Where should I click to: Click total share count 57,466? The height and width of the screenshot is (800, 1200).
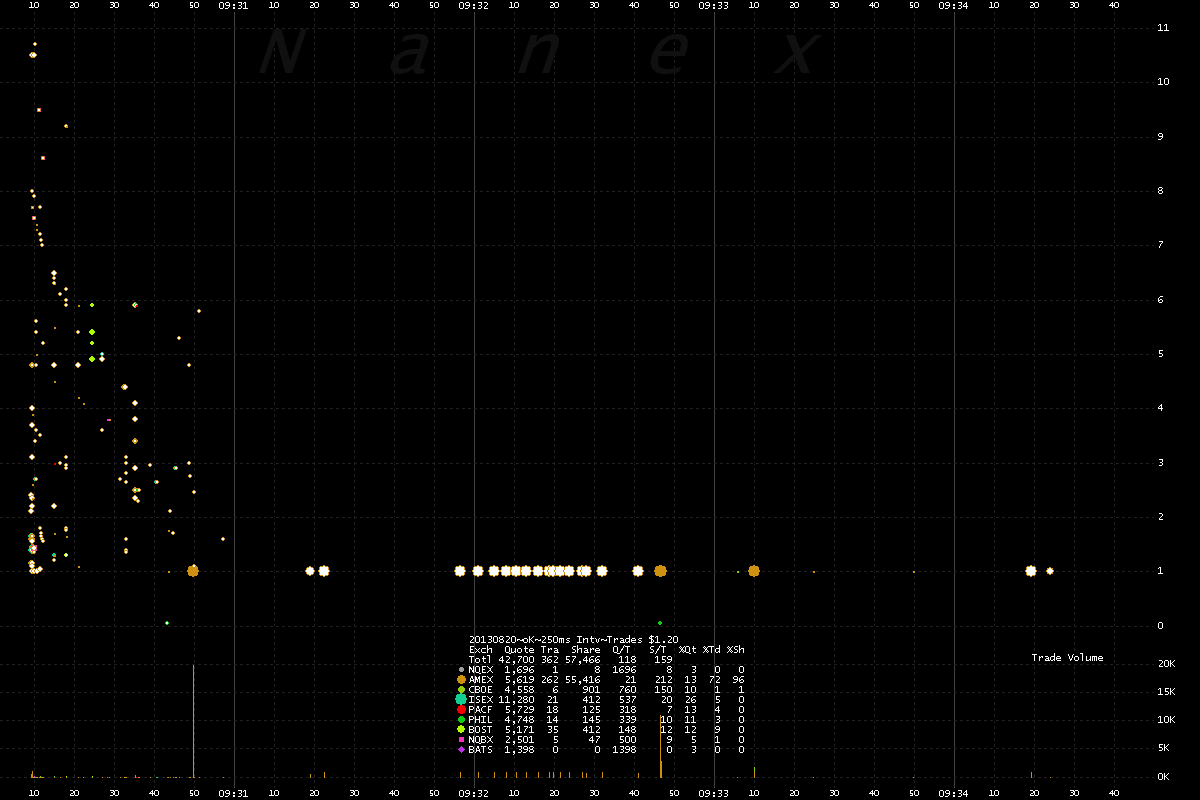[x=582, y=659]
